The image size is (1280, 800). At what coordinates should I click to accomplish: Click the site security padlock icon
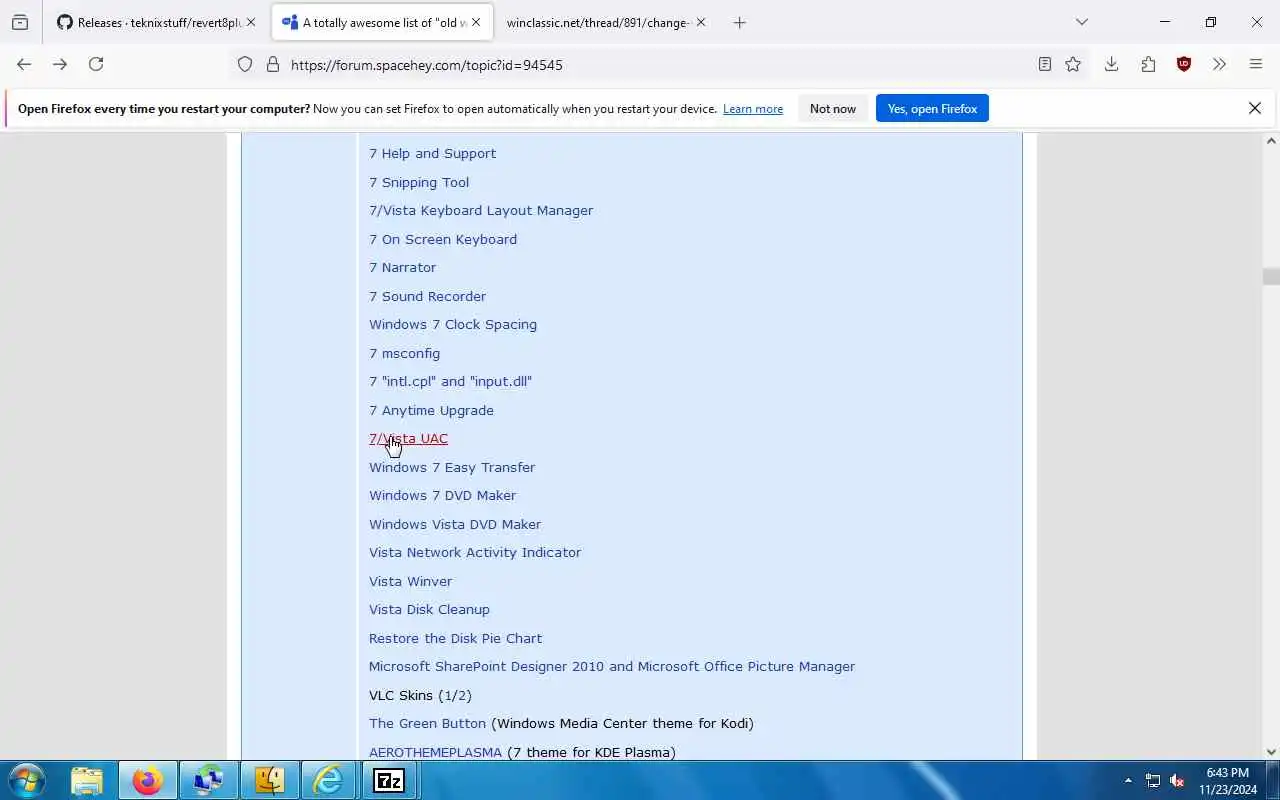[272, 64]
